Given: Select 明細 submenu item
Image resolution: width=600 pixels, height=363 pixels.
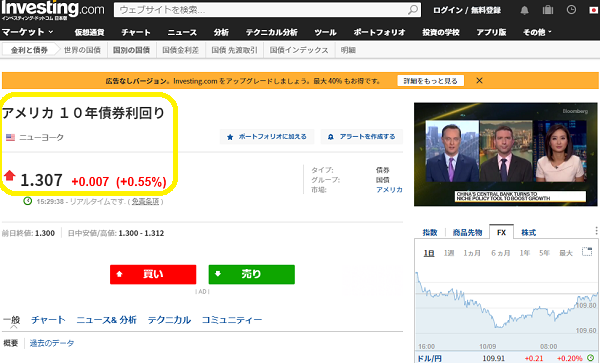Looking at the screenshot, I should click(348, 50).
